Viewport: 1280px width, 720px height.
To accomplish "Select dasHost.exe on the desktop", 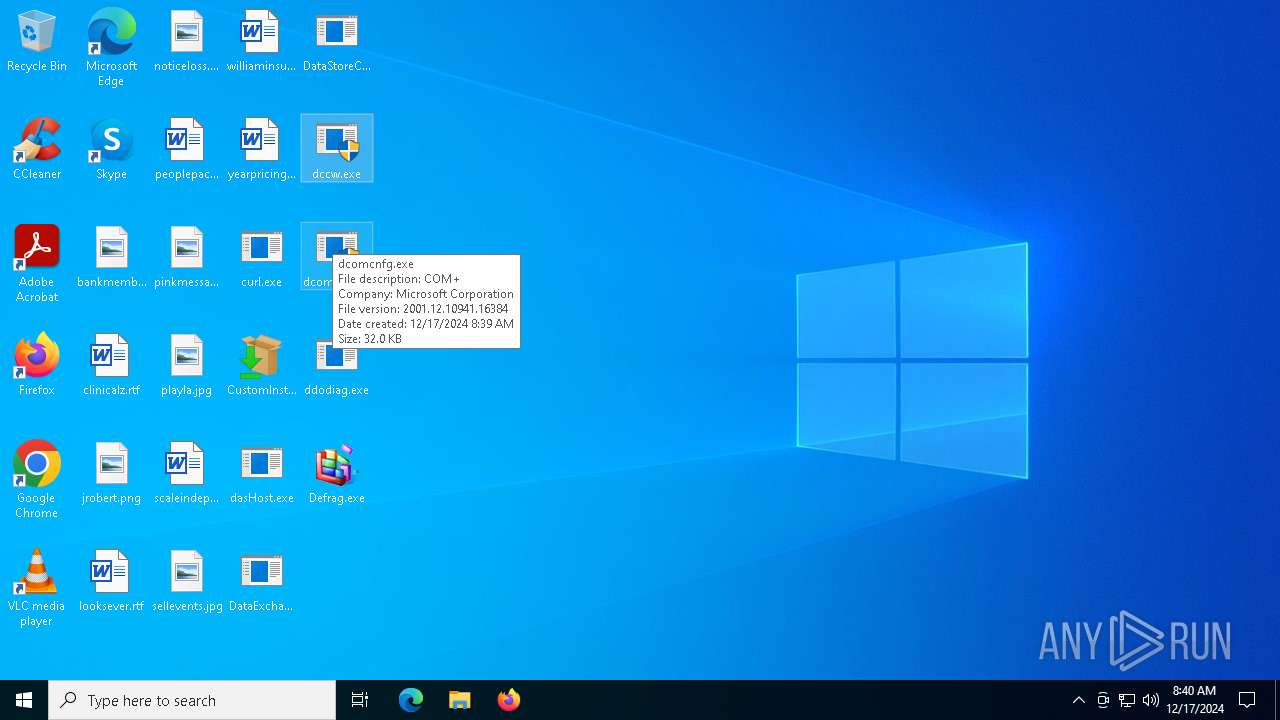I will coord(261,474).
